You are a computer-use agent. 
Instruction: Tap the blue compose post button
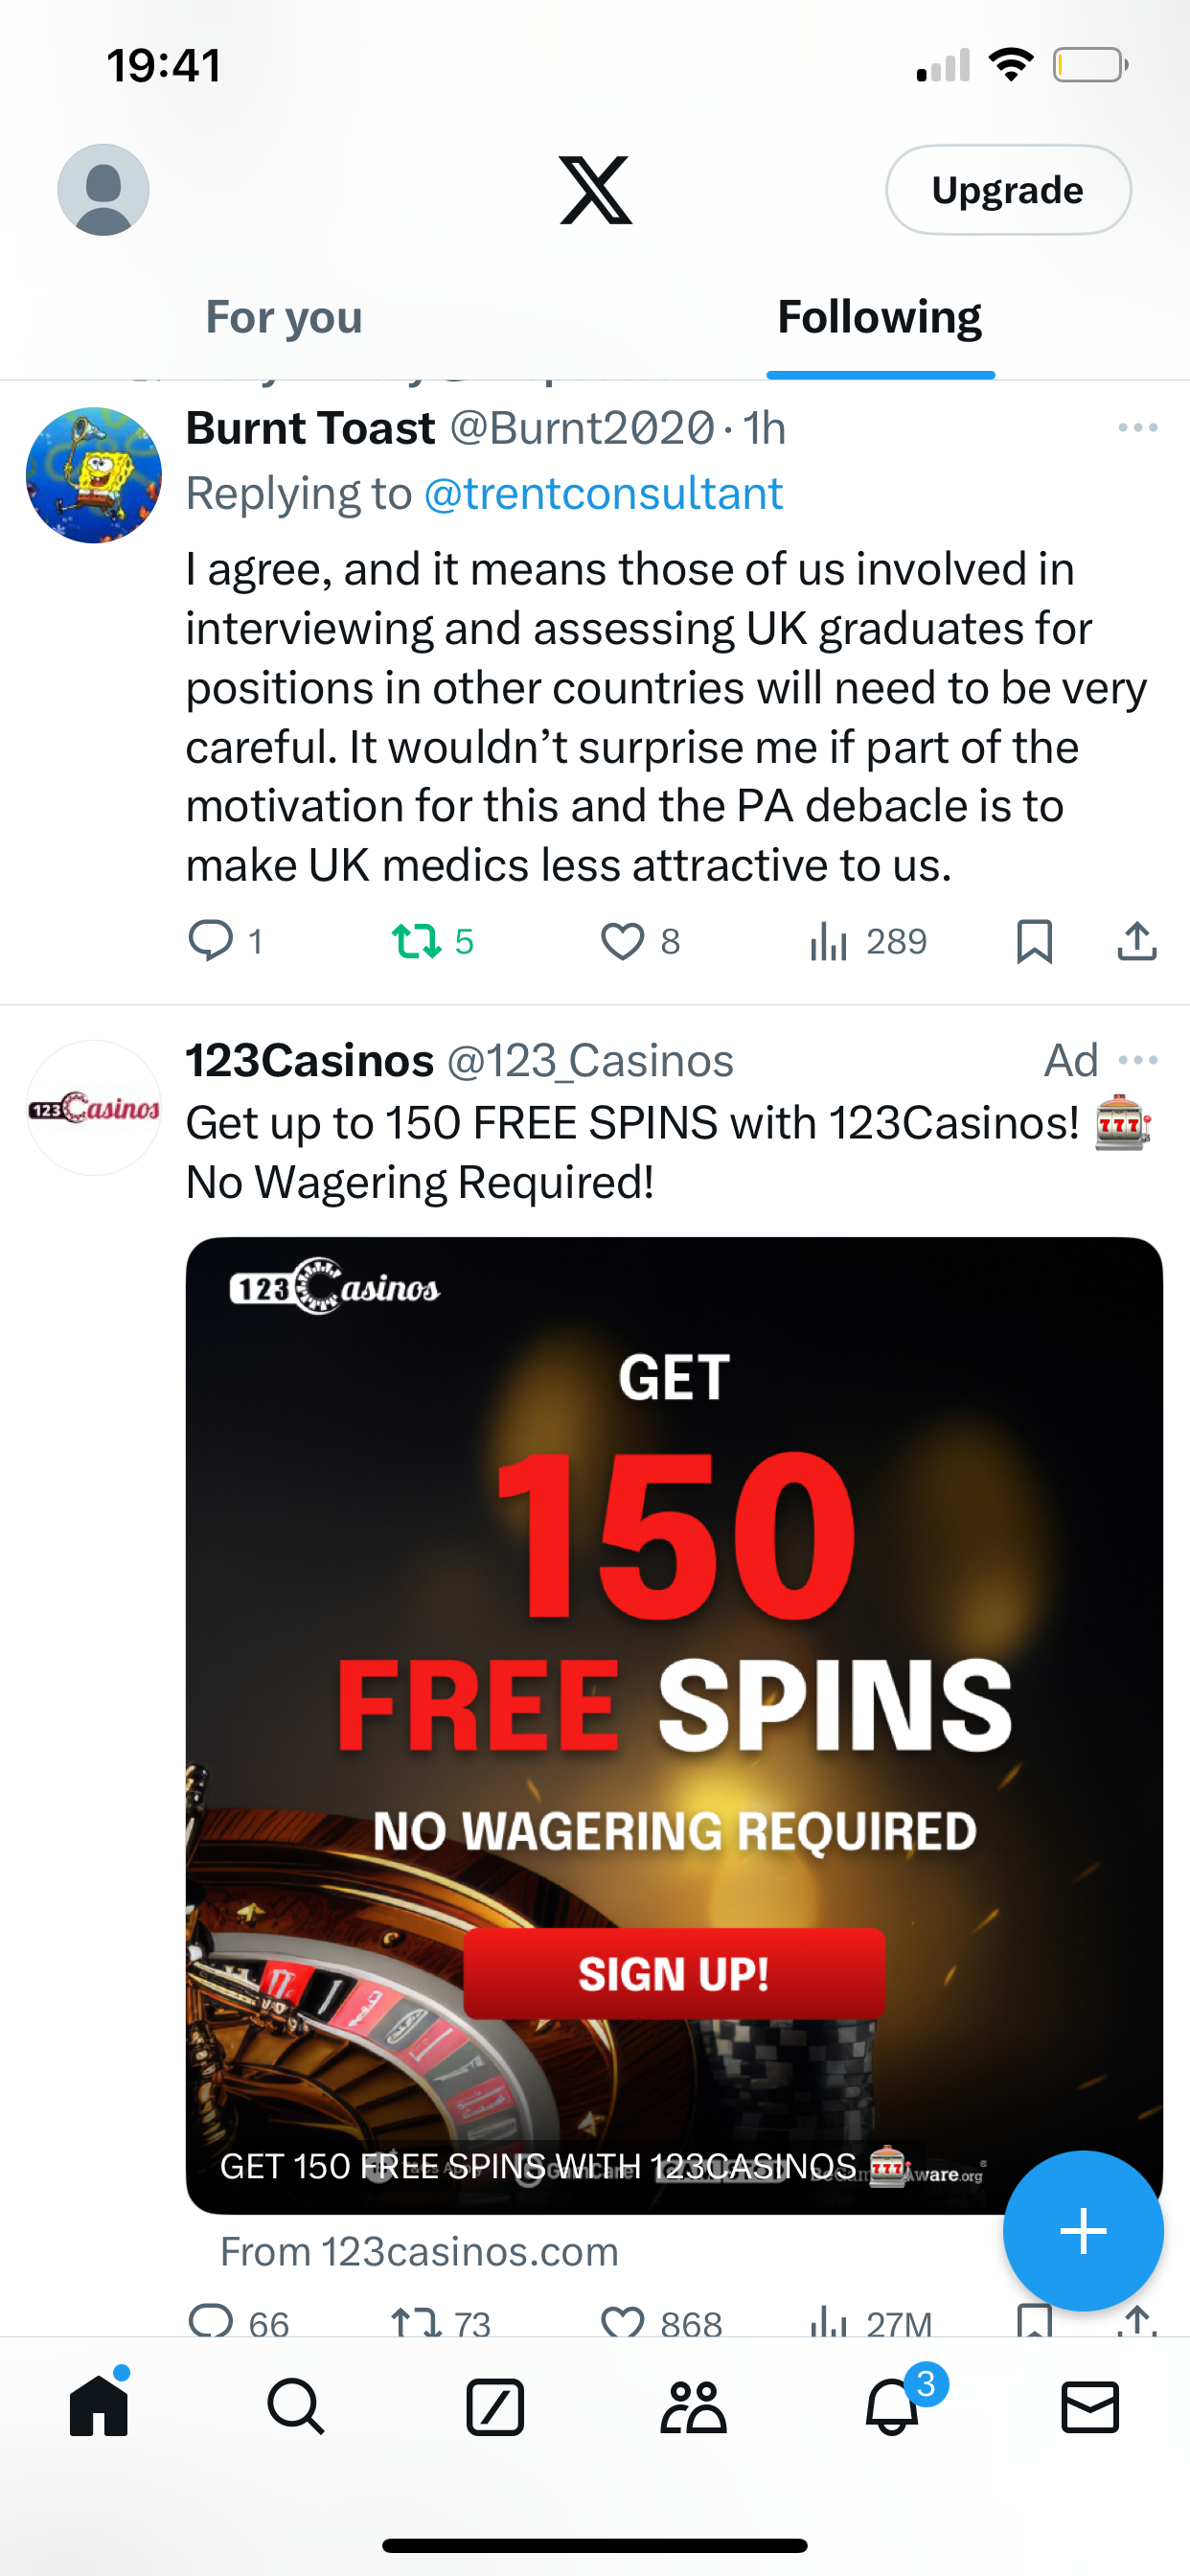click(x=1083, y=2230)
